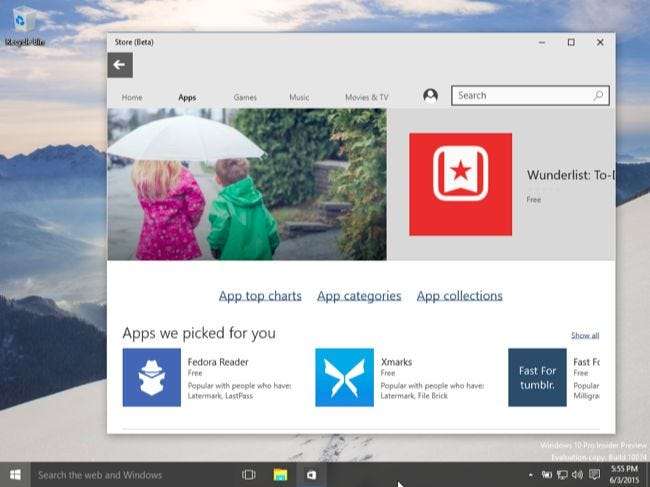Click Show all for picked apps

coord(585,336)
